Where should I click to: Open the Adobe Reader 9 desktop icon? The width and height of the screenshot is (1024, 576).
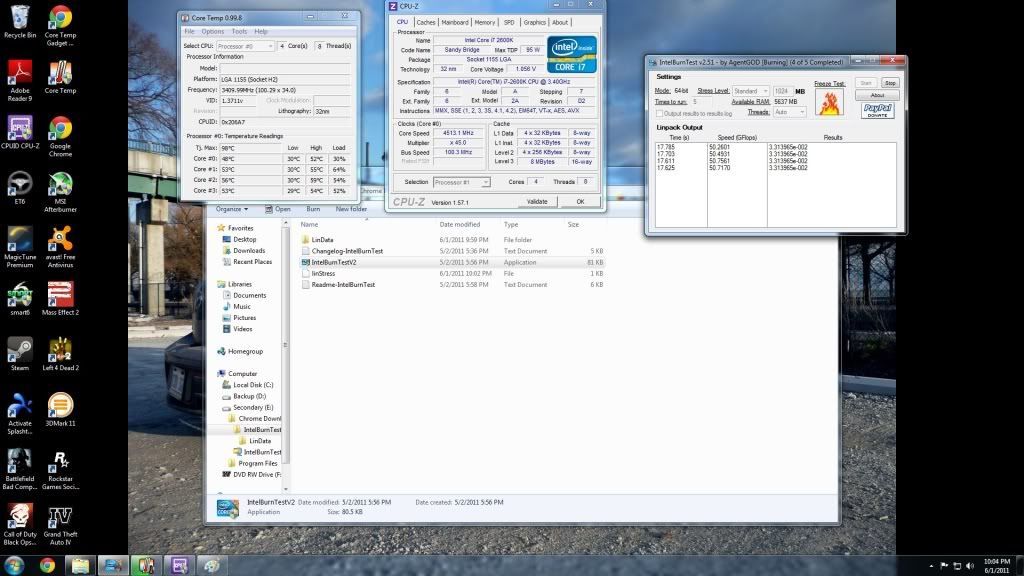click(x=20, y=80)
